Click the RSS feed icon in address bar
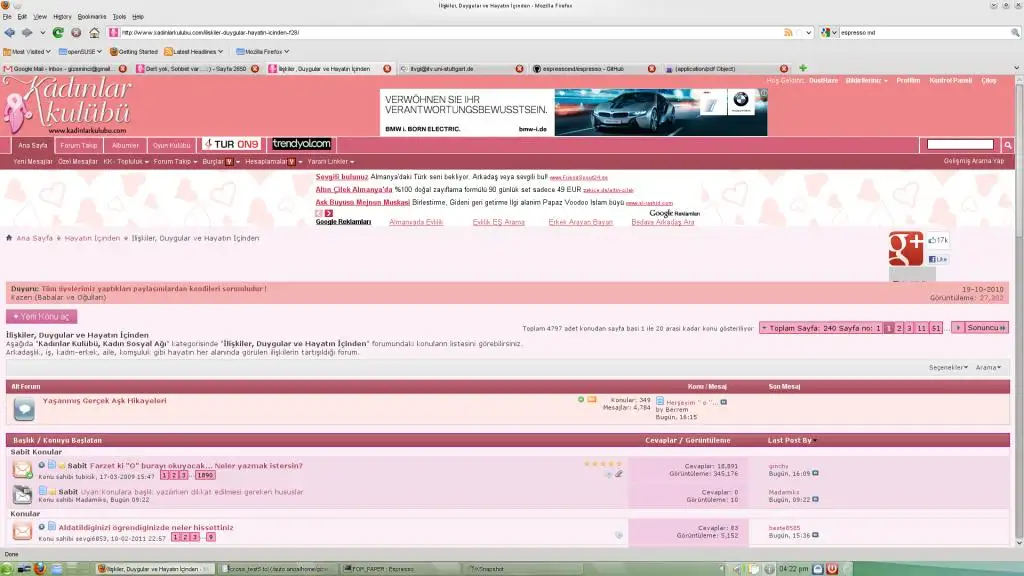Screen dimensions: 1024x576 tap(788, 32)
